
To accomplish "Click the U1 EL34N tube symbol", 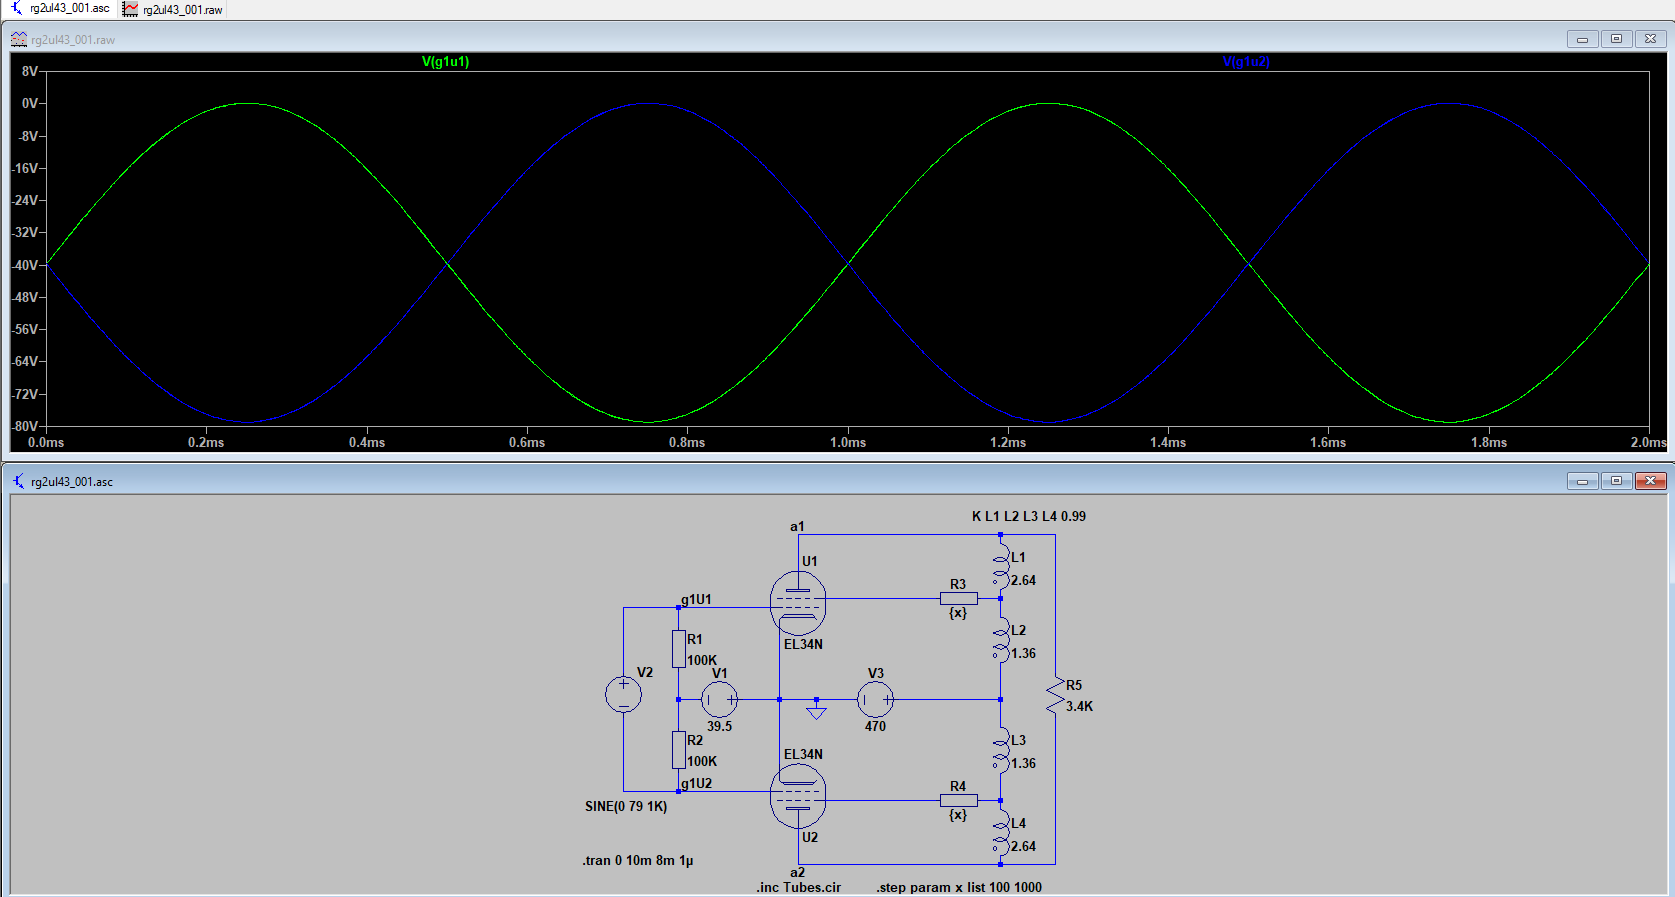I will click(x=798, y=603).
